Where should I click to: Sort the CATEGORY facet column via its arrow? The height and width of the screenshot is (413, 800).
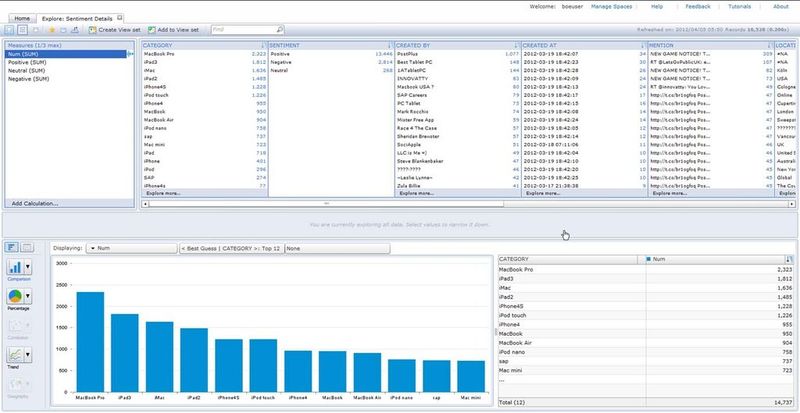263,45
